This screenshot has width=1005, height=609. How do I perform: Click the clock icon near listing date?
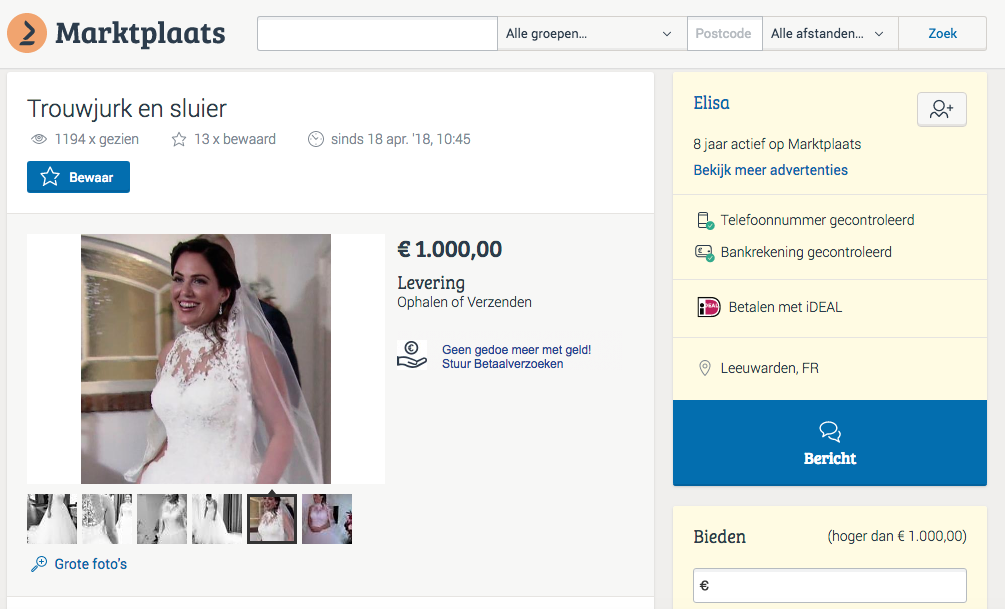[316, 139]
